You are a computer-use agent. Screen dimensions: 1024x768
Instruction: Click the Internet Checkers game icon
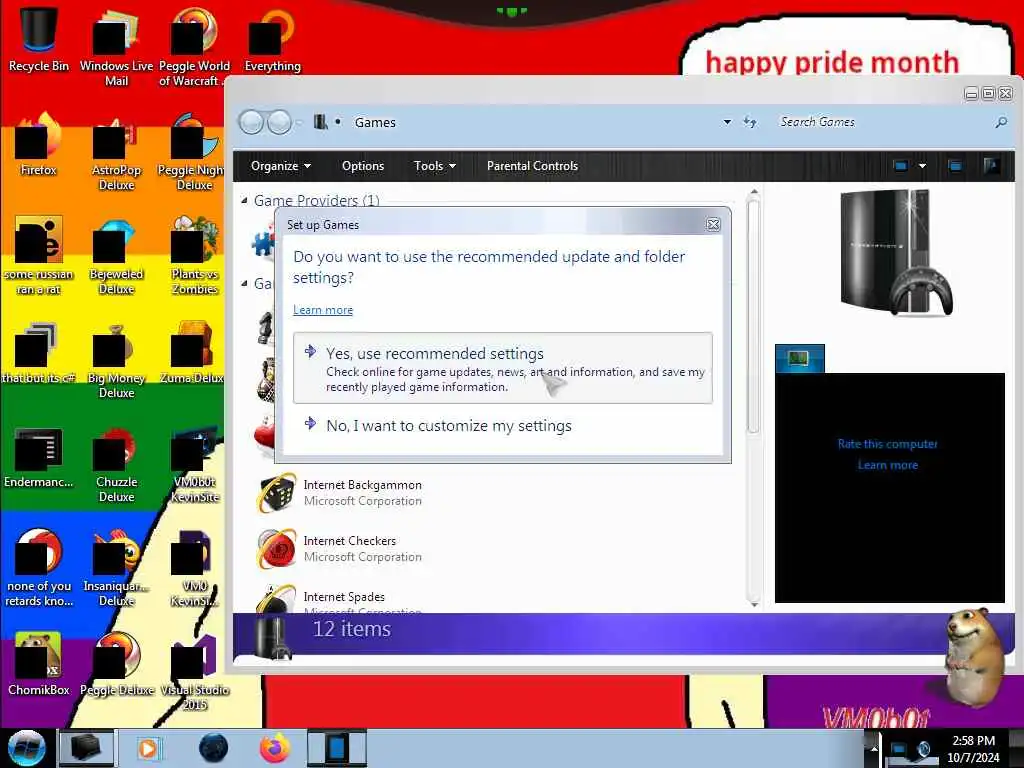[x=276, y=549]
